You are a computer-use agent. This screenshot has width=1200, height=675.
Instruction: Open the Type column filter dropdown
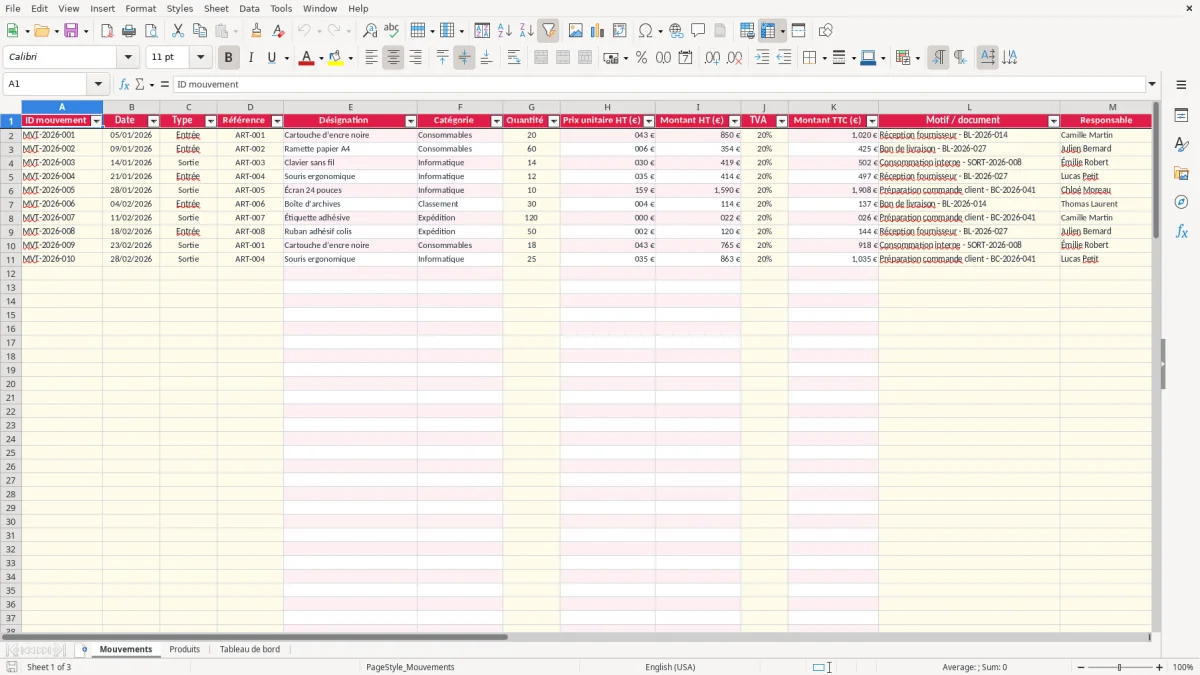[x=210, y=121]
